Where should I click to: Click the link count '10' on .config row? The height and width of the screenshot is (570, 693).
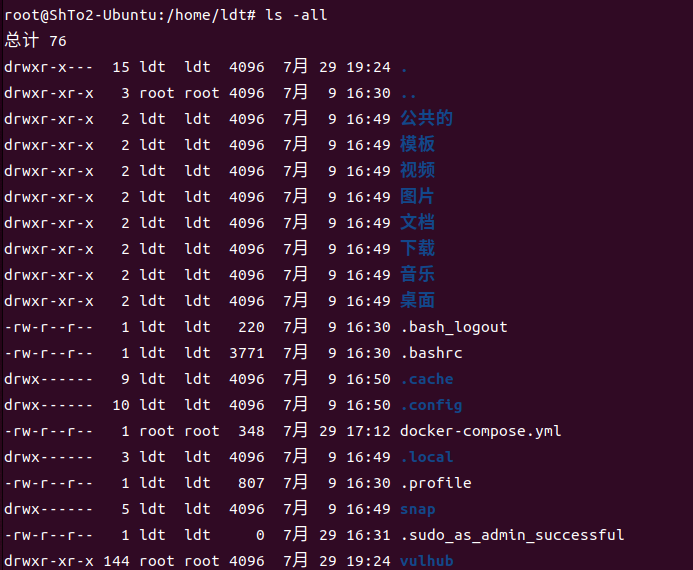121,405
